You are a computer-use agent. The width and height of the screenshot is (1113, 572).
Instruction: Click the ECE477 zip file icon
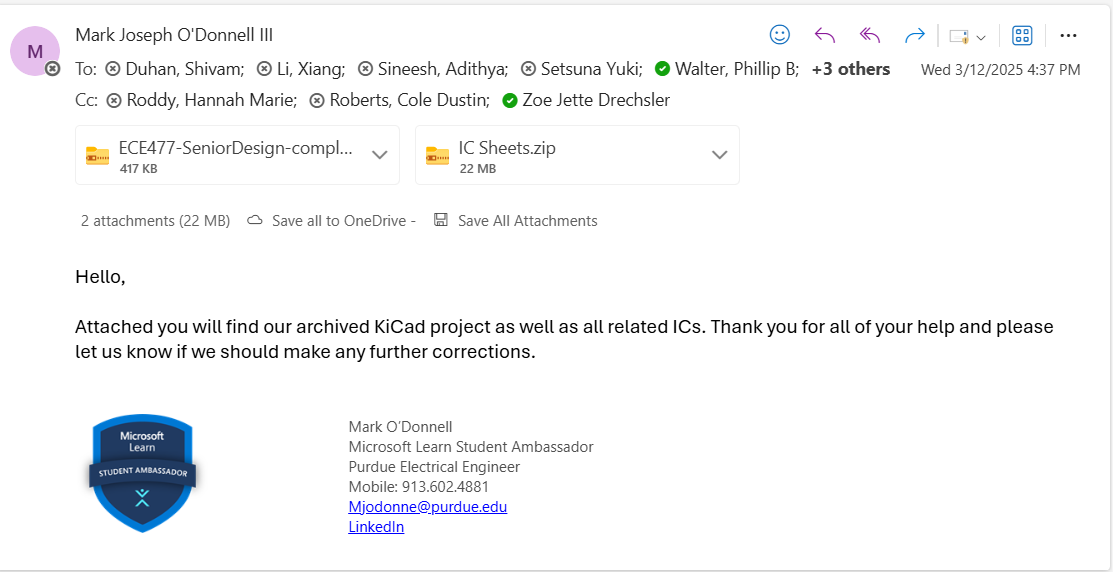[97, 155]
